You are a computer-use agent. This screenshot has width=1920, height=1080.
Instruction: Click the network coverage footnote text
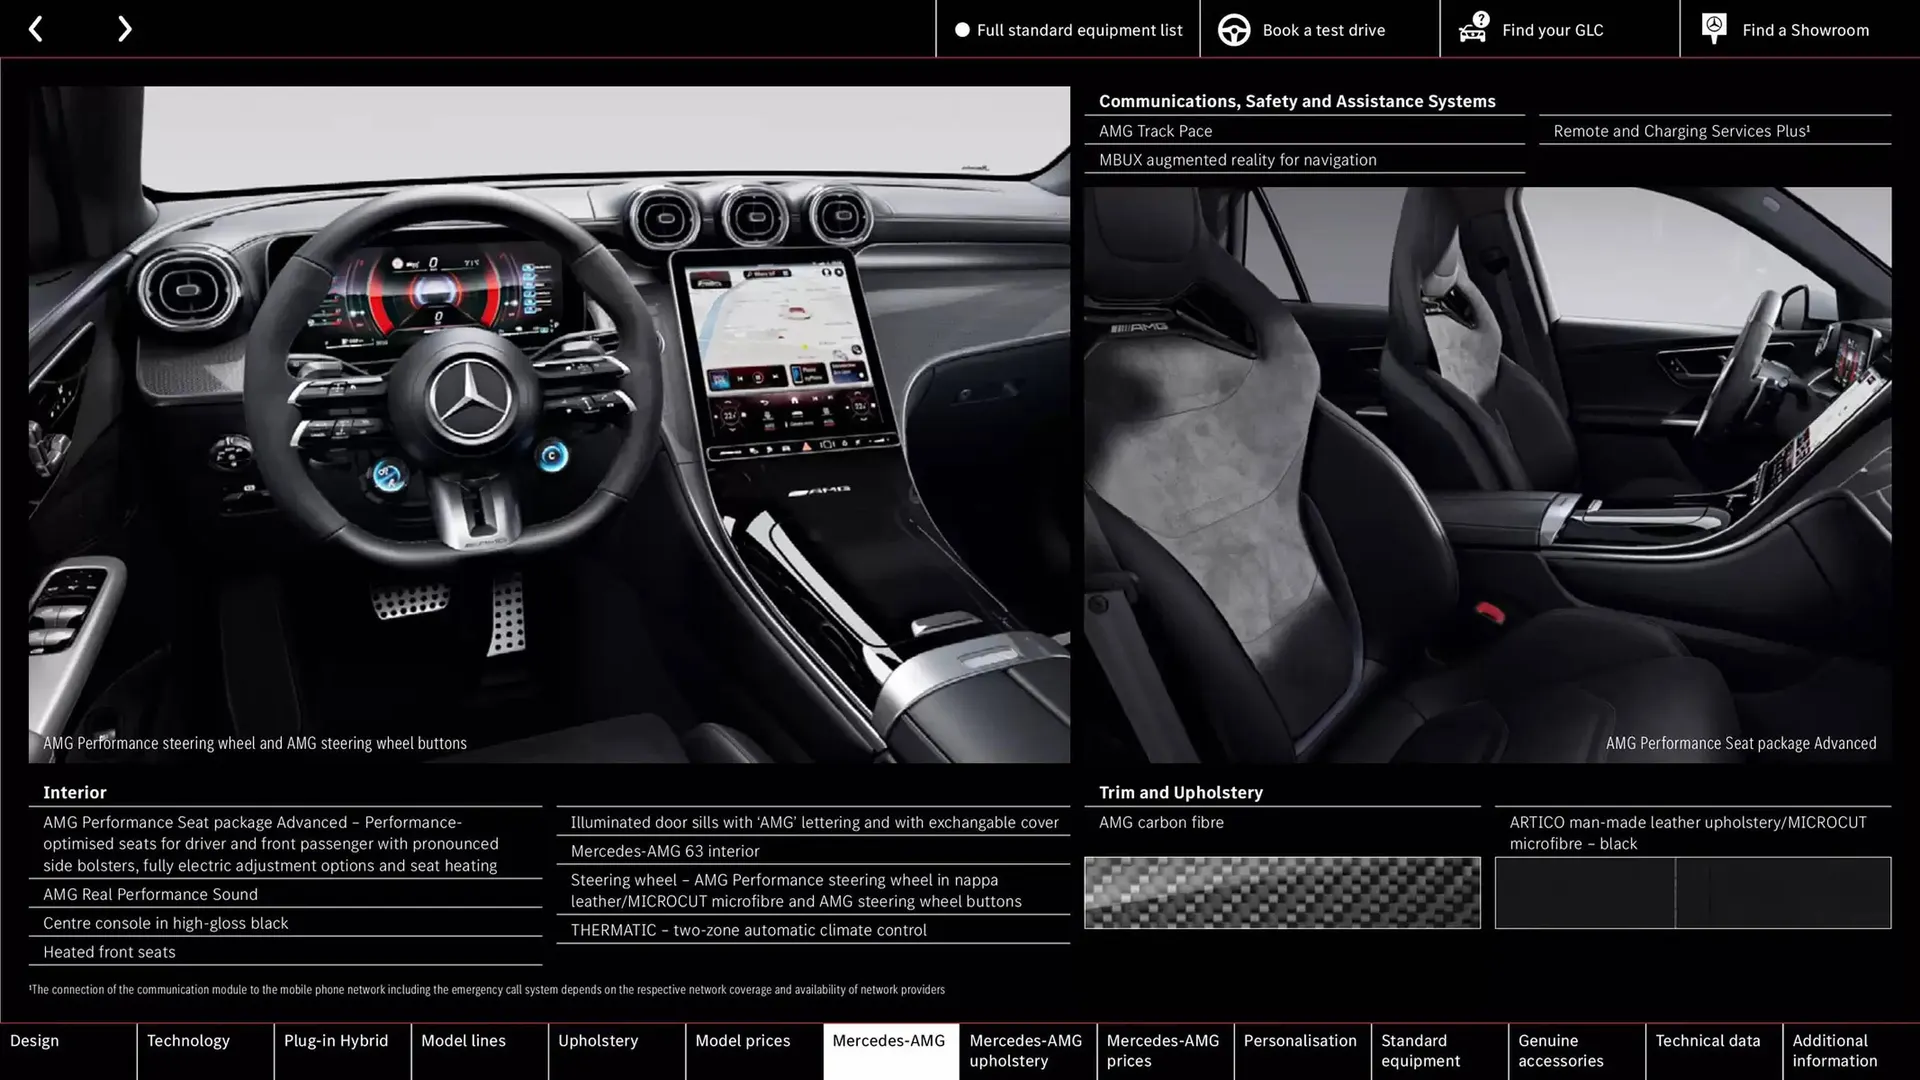pos(487,990)
